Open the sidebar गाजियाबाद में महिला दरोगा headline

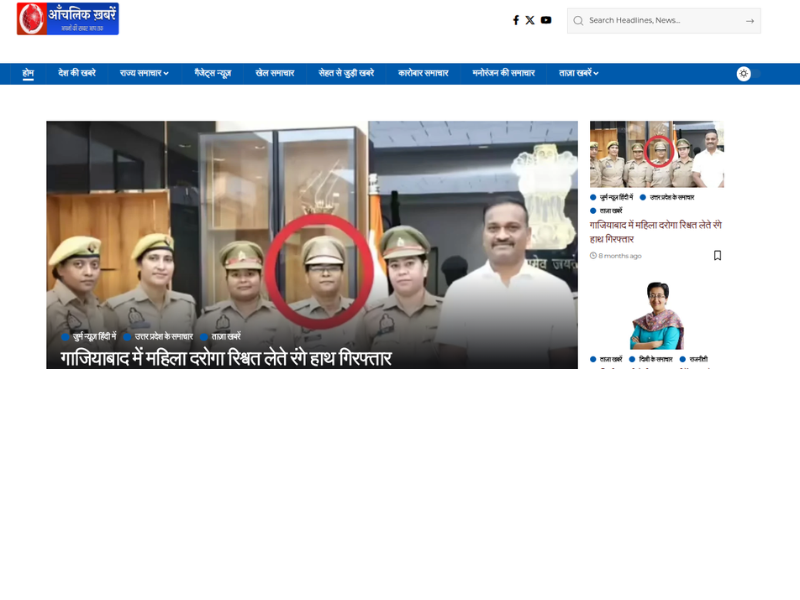click(656, 232)
